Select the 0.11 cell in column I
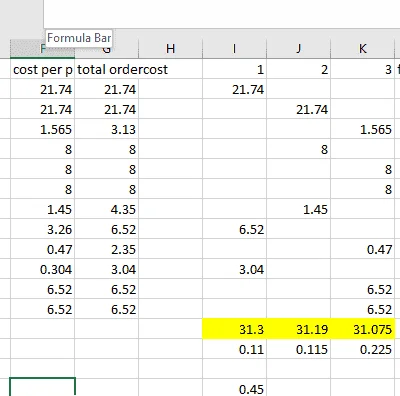This screenshot has height=396, width=400. coord(234,349)
